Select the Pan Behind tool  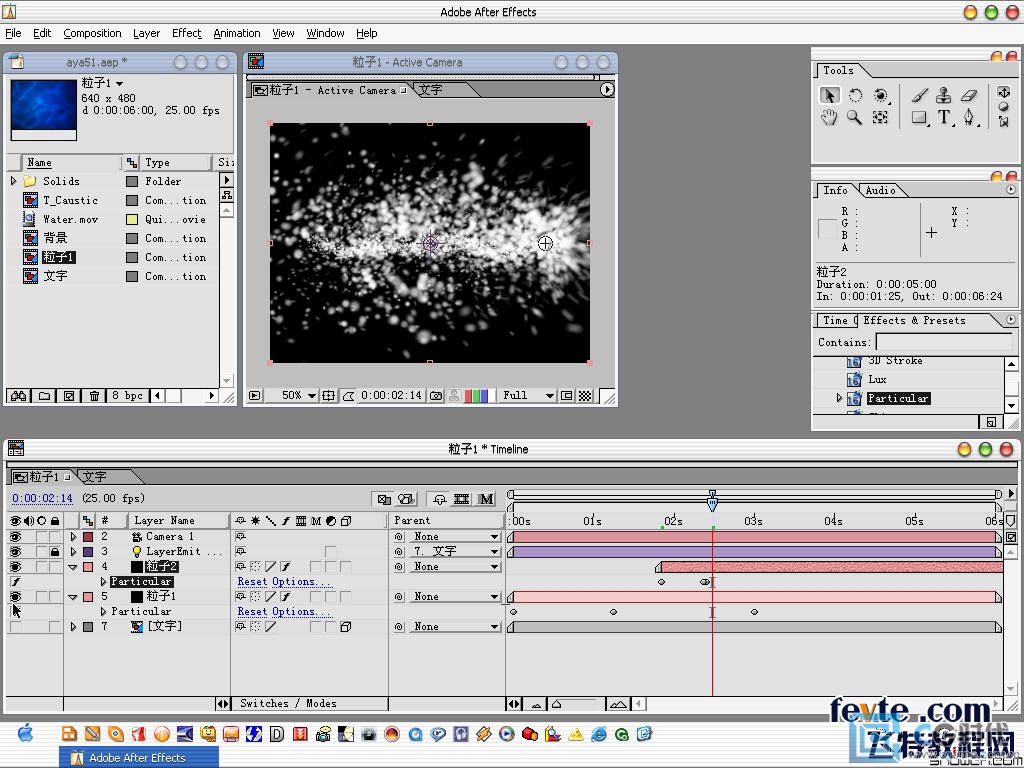pyautogui.click(x=880, y=118)
